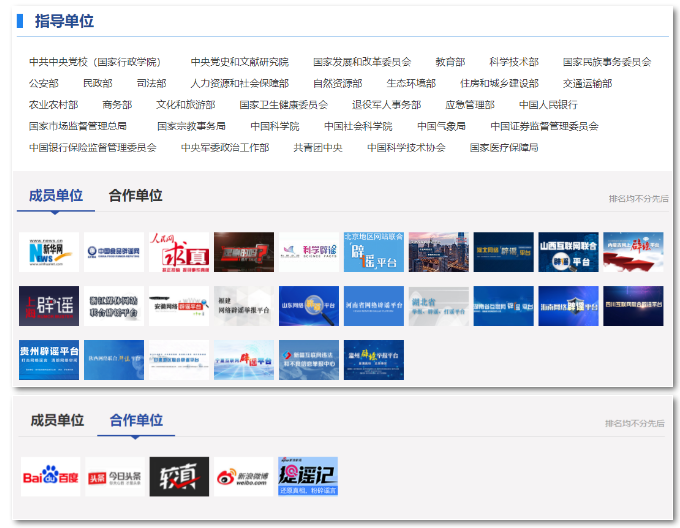Select 成员单位 tab in lower panel
680x528 pixels.
[x=57, y=420]
